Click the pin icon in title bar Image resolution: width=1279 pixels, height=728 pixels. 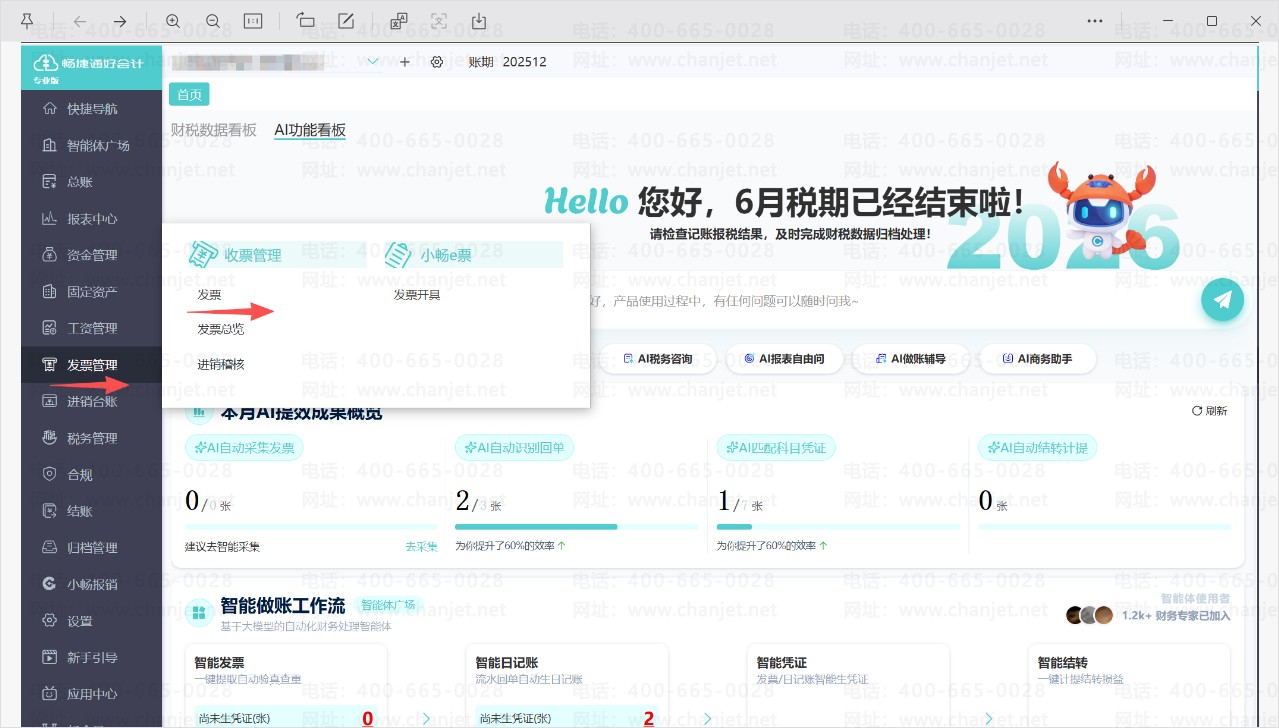(x=26, y=21)
